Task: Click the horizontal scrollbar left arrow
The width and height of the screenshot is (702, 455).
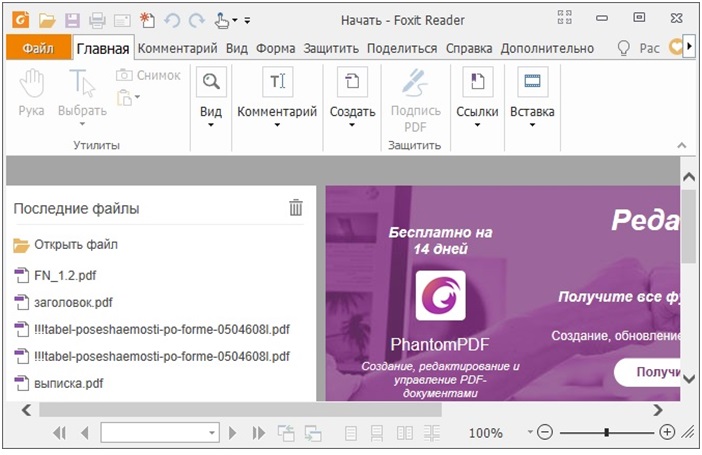Action: pos(26,409)
